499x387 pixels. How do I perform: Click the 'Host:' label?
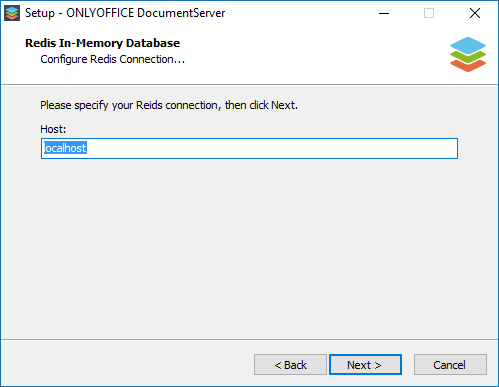point(53,129)
